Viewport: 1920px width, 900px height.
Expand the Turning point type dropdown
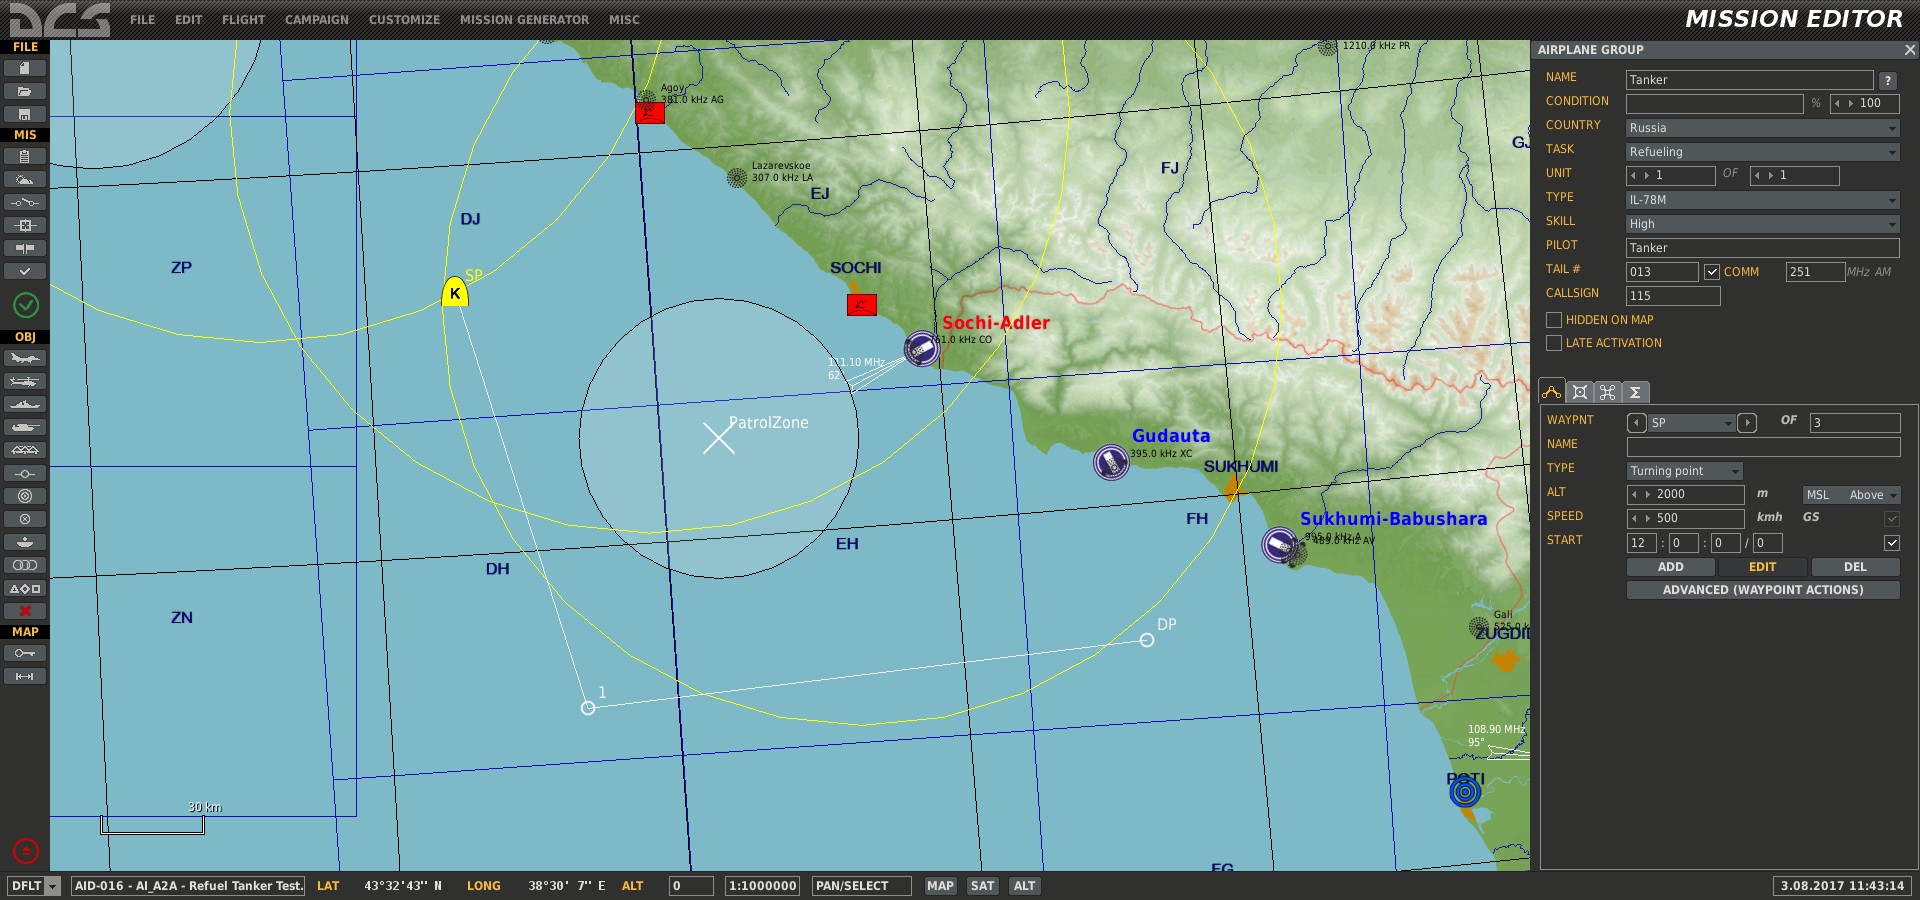pos(1685,471)
